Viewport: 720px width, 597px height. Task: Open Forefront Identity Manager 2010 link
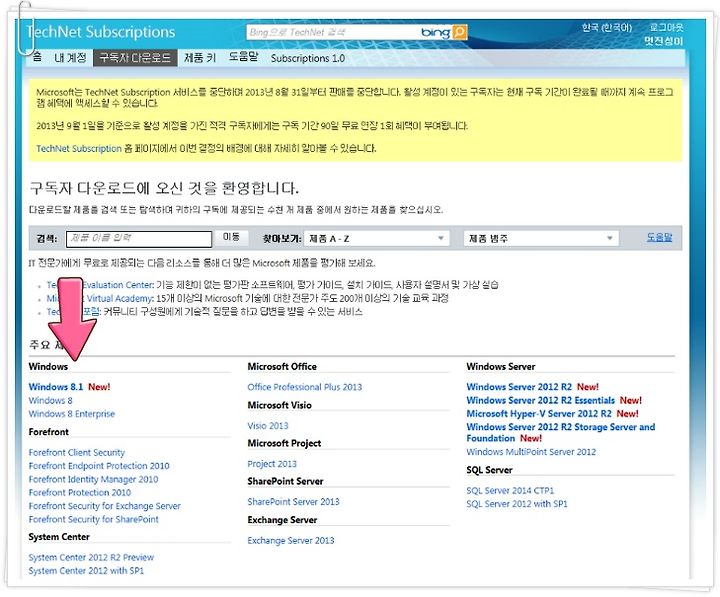(93, 479)
